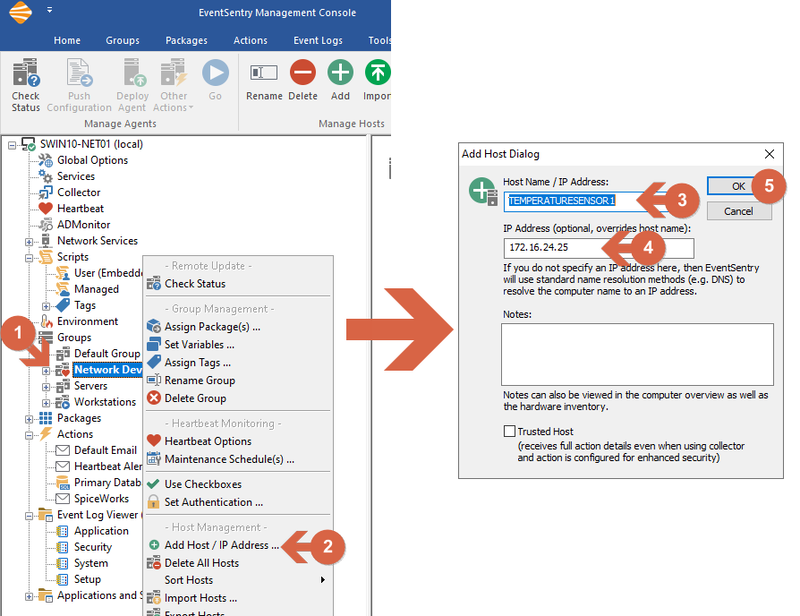Open the Security event log
This screenshot has height=616, width=800.
pos(93,547)
